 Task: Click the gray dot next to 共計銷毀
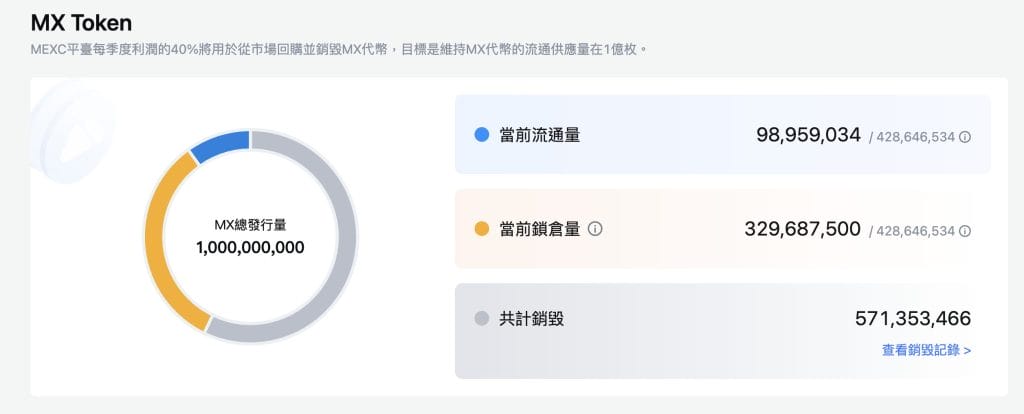pyautogui.click(x=481, y=319)
